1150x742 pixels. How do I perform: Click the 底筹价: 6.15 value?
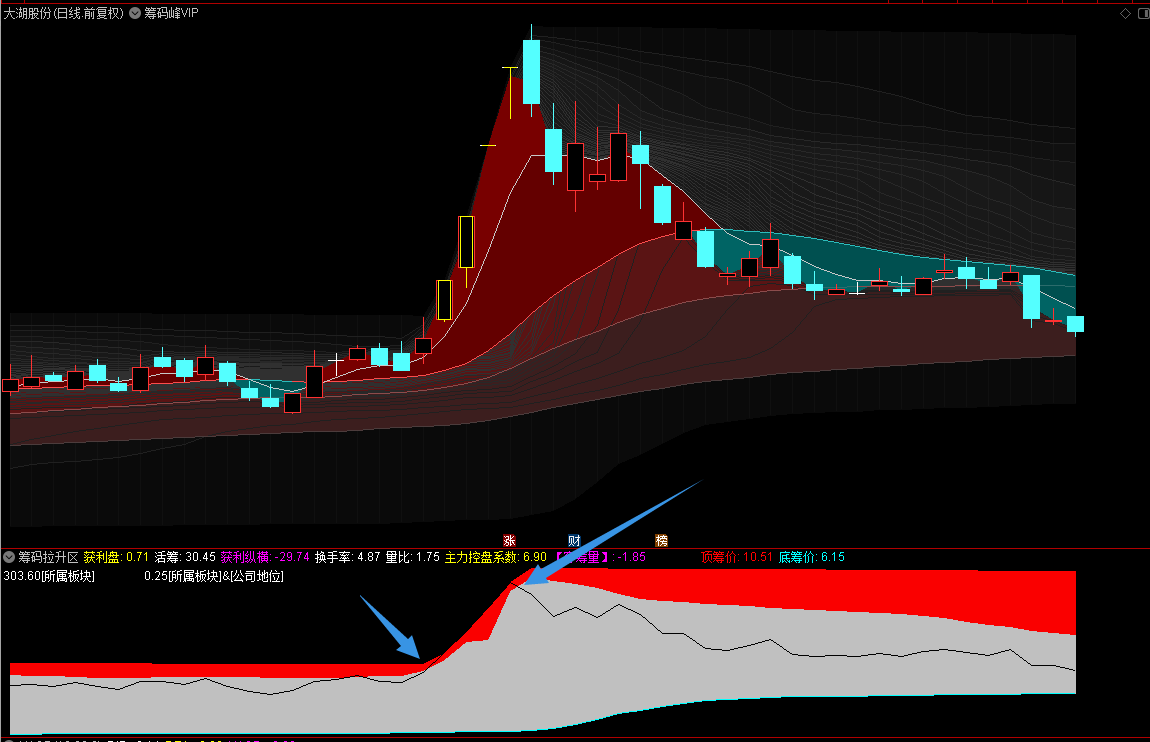point(811,557)
